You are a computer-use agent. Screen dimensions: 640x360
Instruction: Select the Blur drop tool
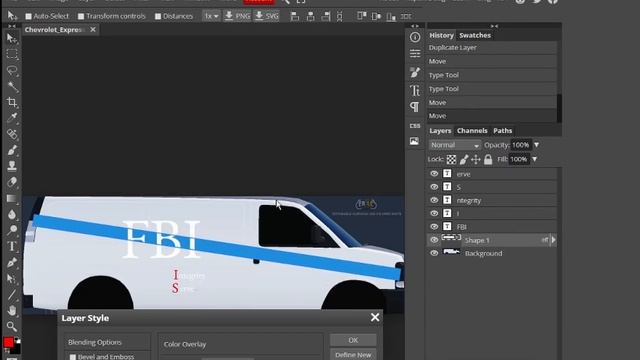(x=12, y=214)
